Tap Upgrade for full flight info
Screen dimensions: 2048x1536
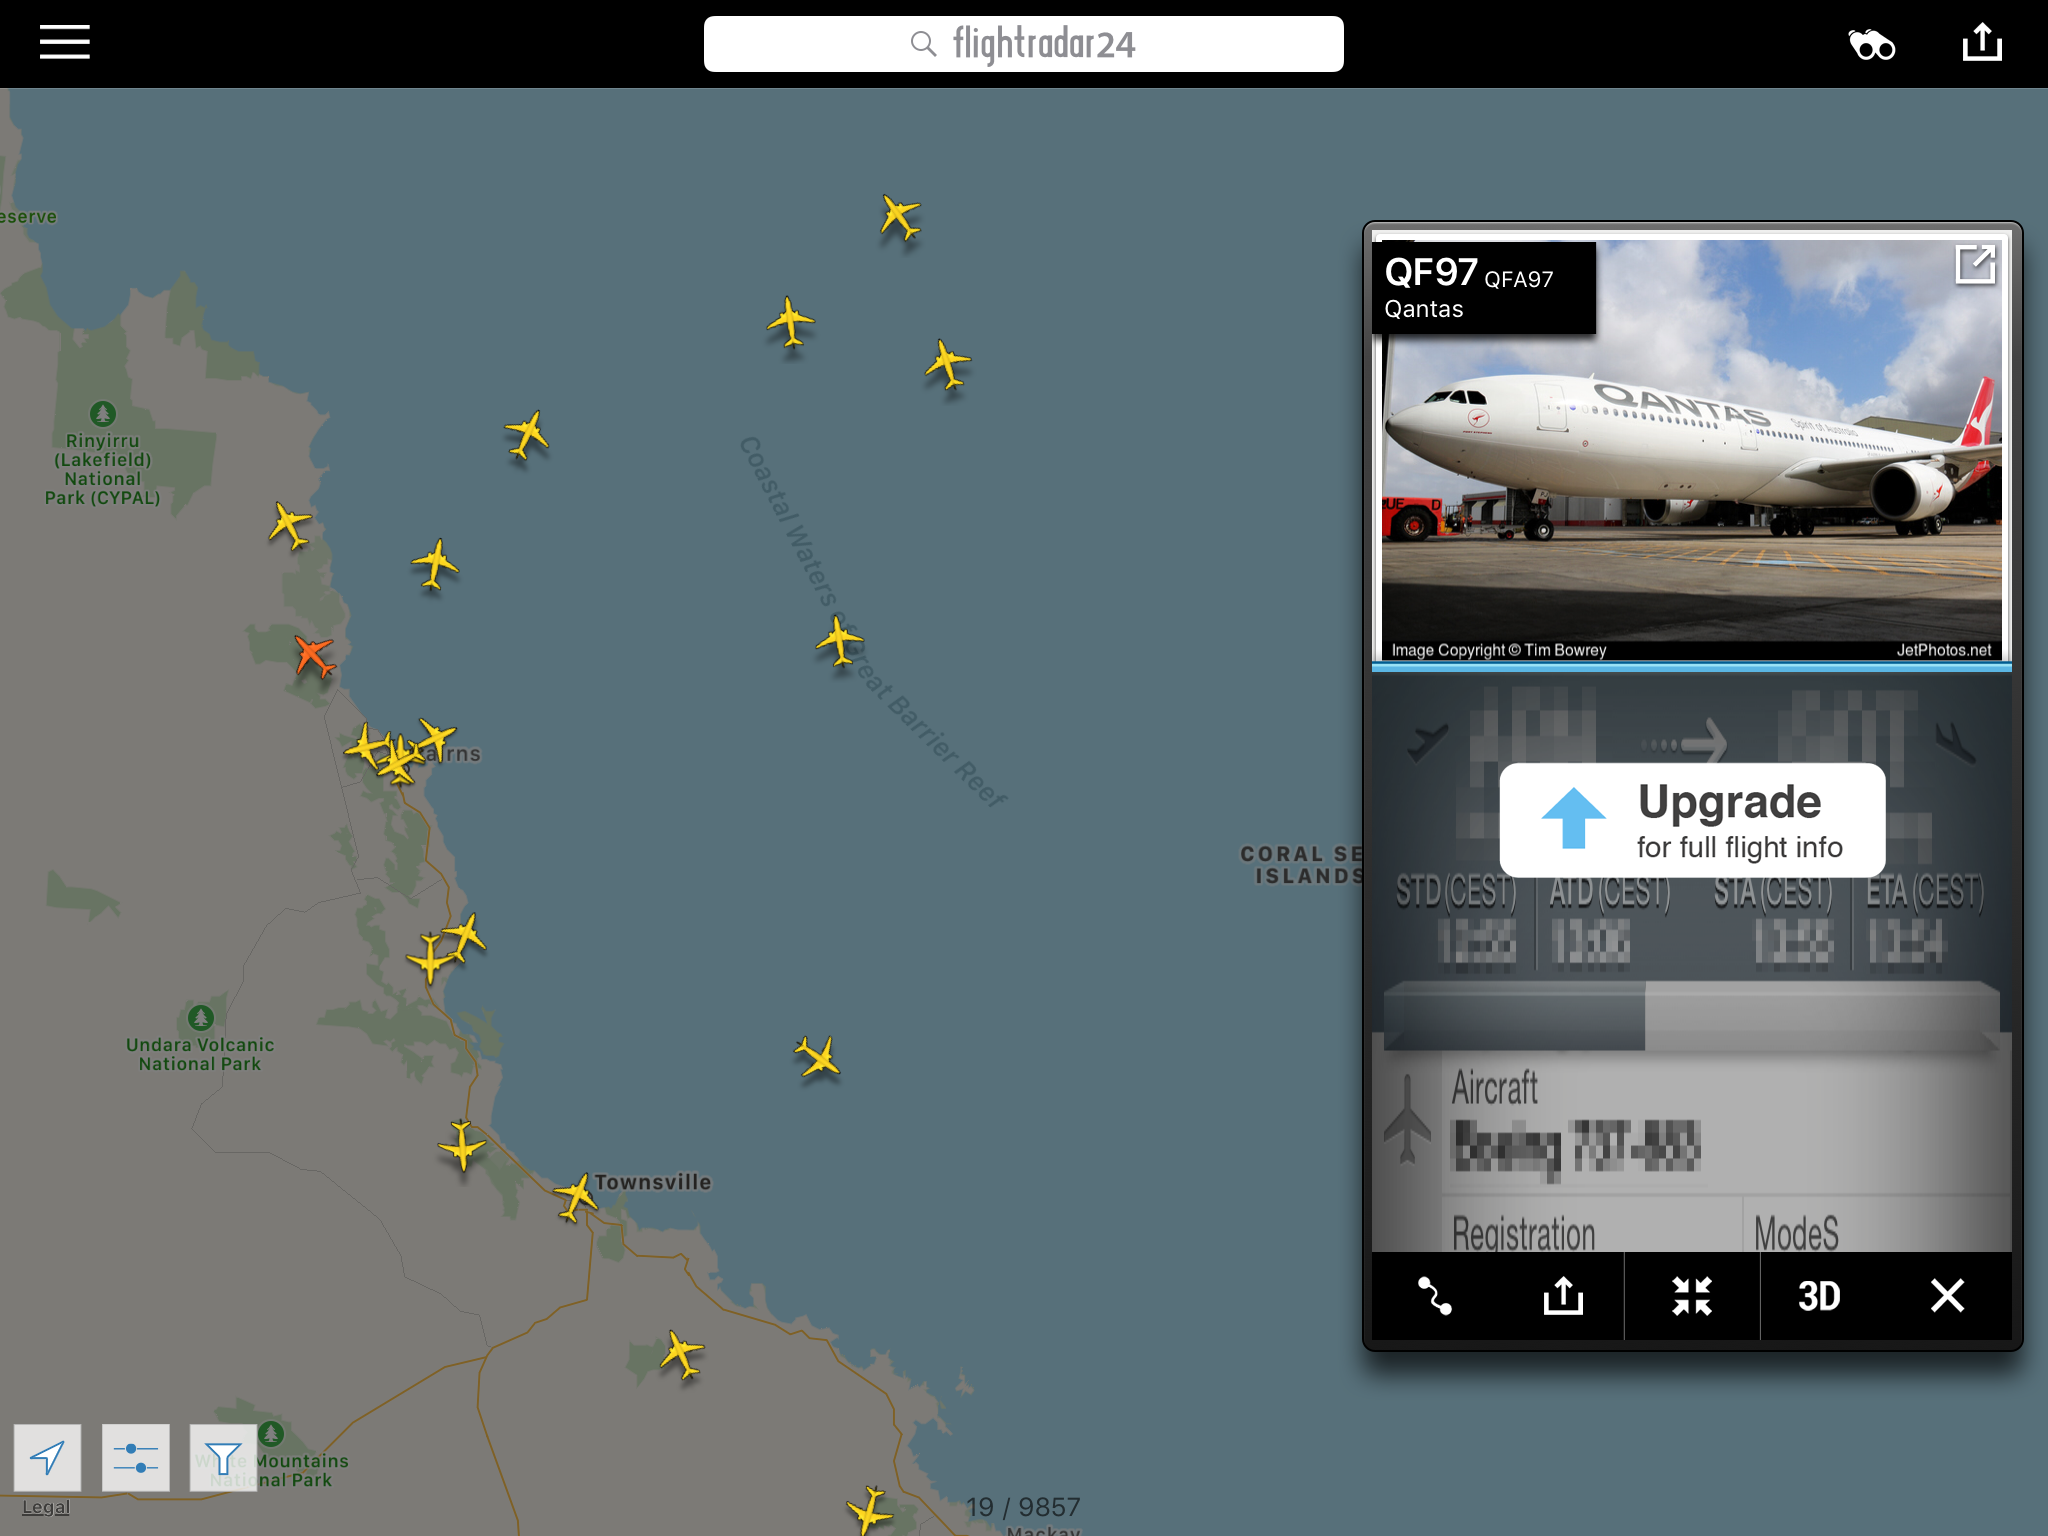coord(1692,820)
